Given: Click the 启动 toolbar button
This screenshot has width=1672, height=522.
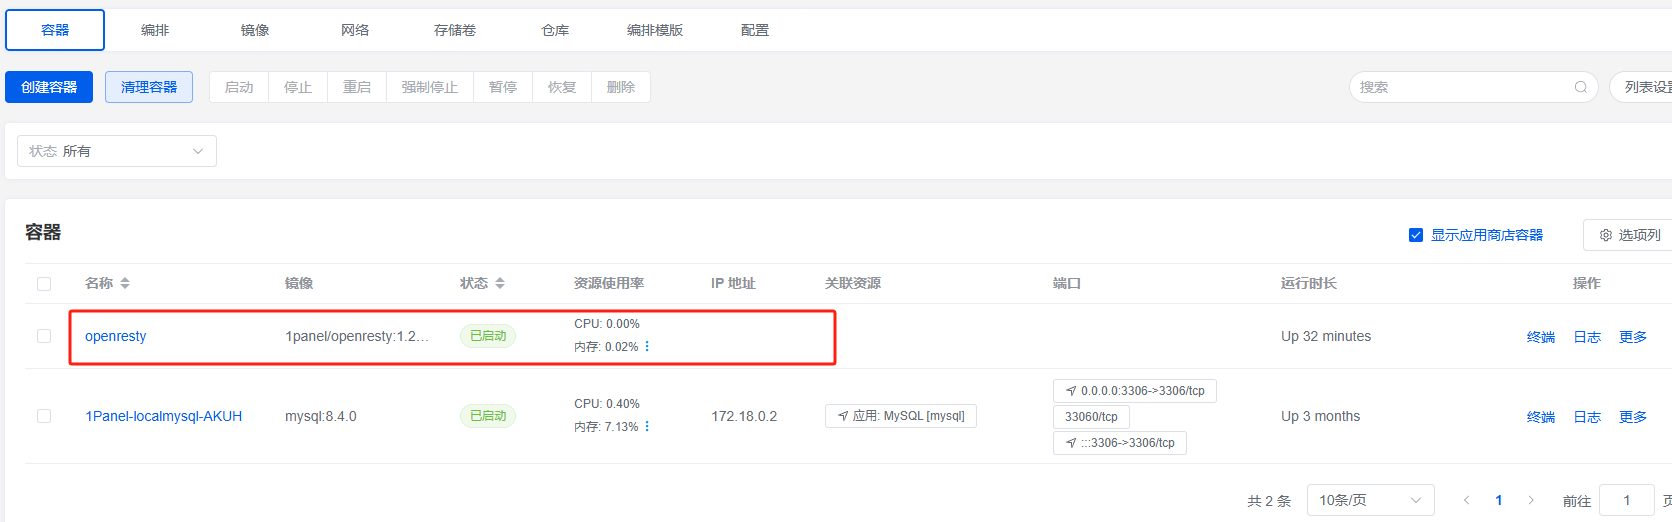Looking at the screenshot, I should 239,87.
